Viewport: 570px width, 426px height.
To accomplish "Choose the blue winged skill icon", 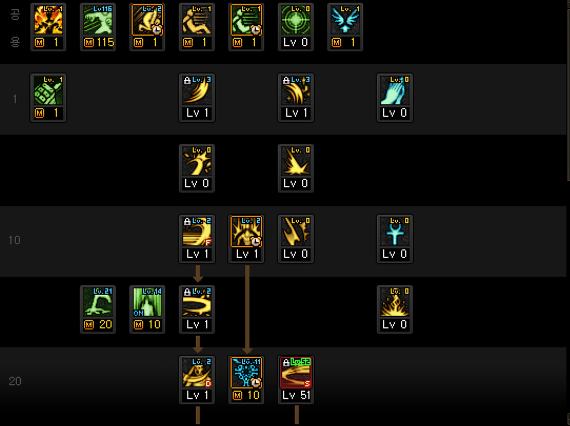I will pos(345,27).
